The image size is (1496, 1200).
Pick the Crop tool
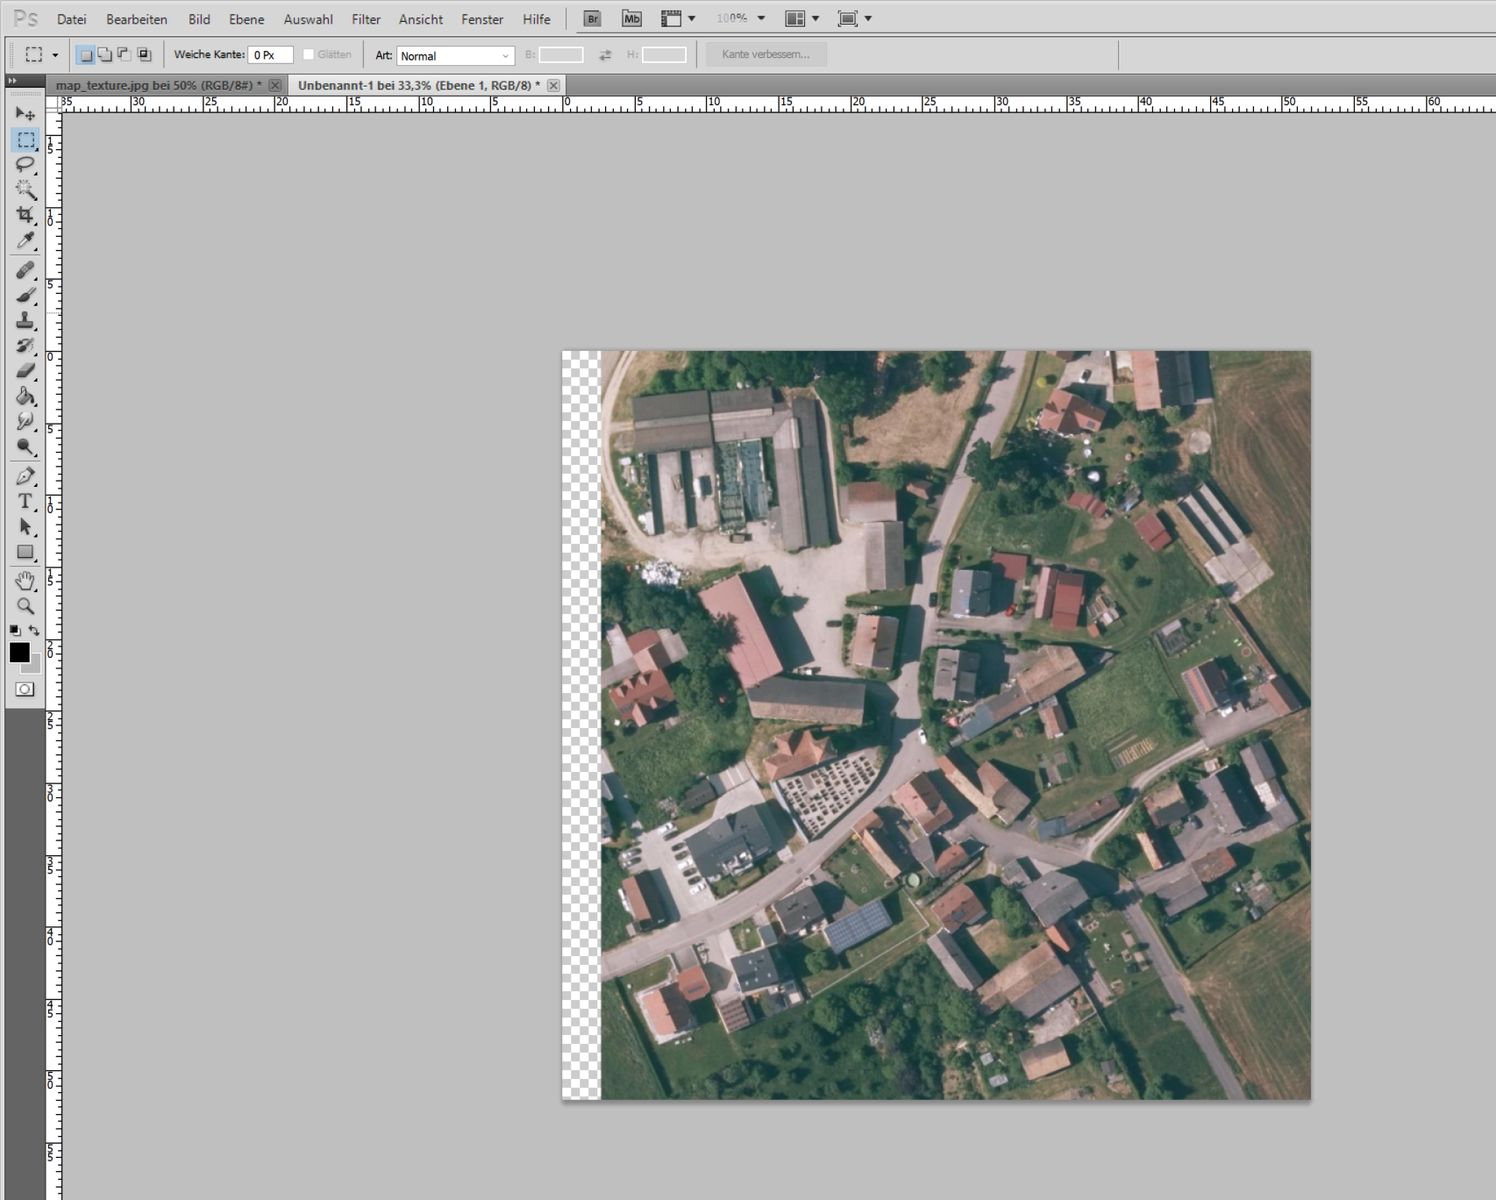click(x=25, y=215)
